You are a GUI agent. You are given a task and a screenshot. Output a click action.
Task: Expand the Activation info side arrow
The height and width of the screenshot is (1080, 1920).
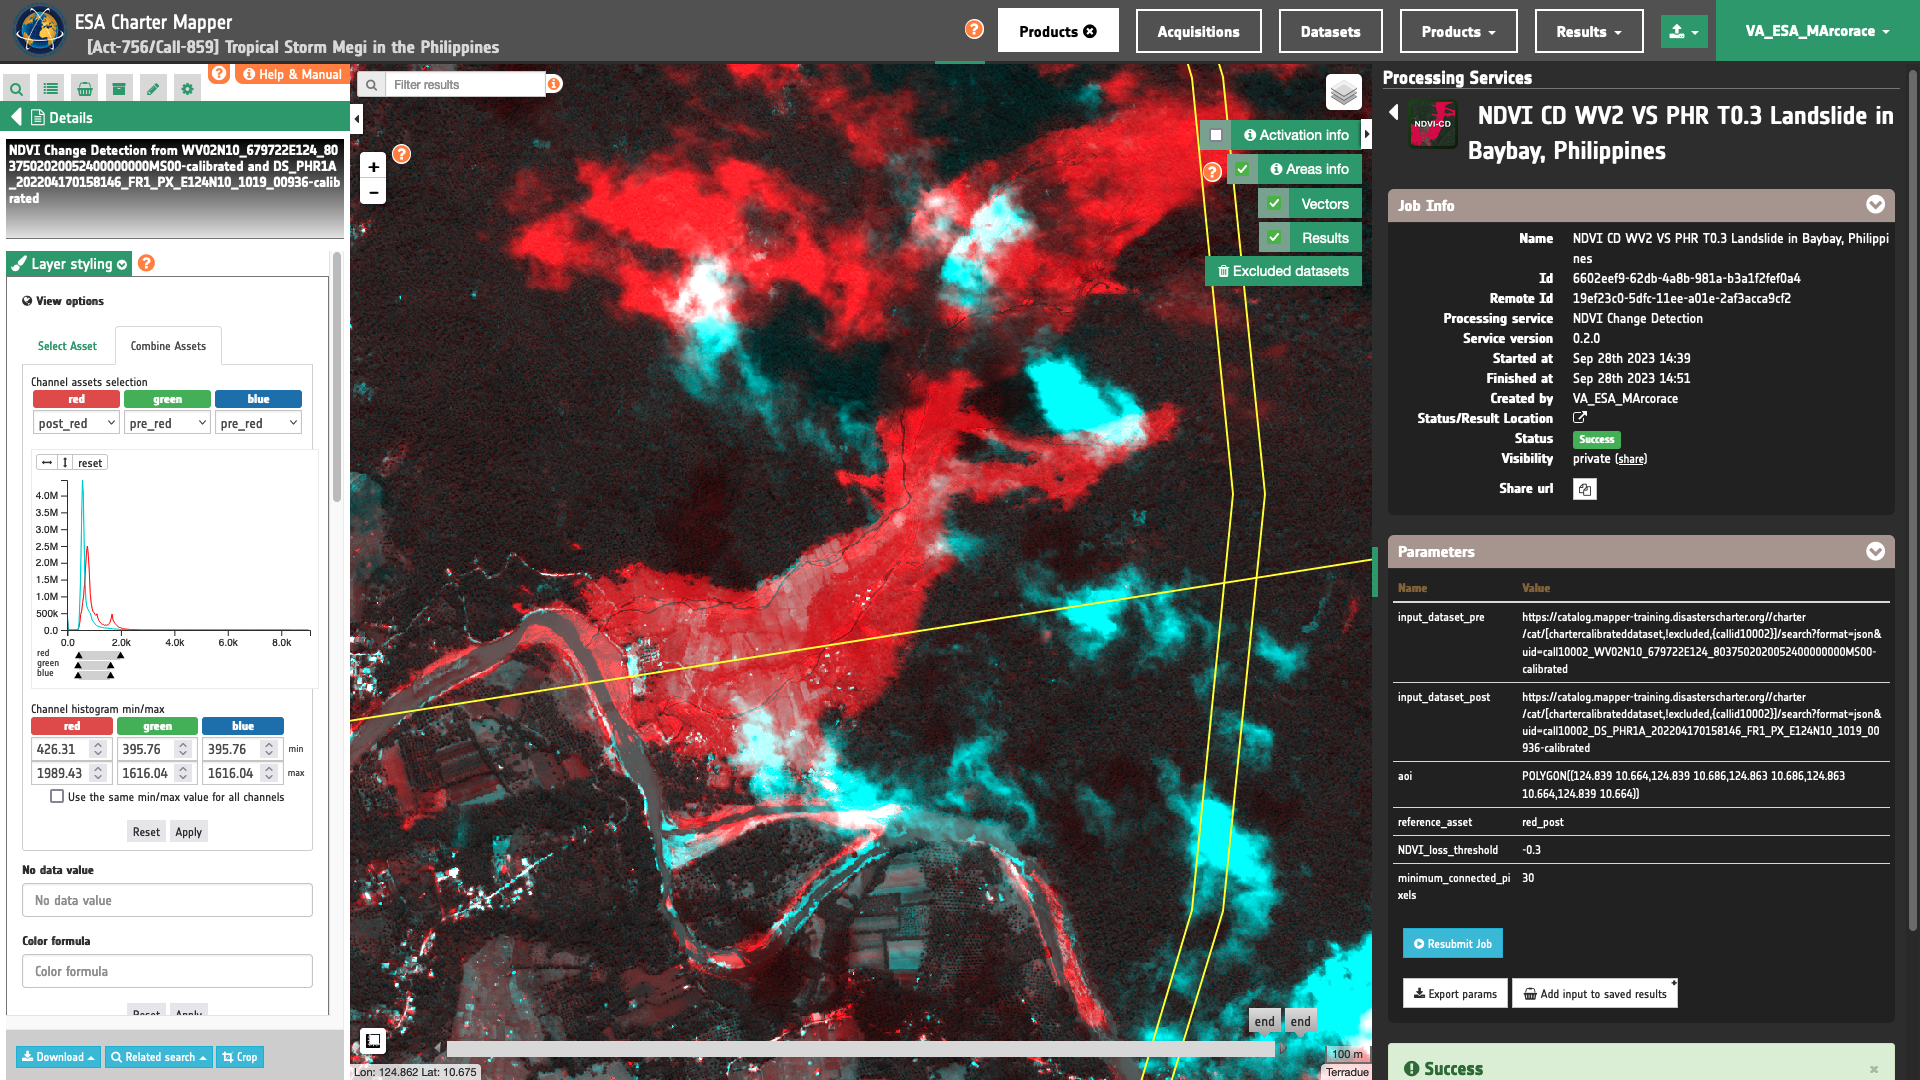1367,134
